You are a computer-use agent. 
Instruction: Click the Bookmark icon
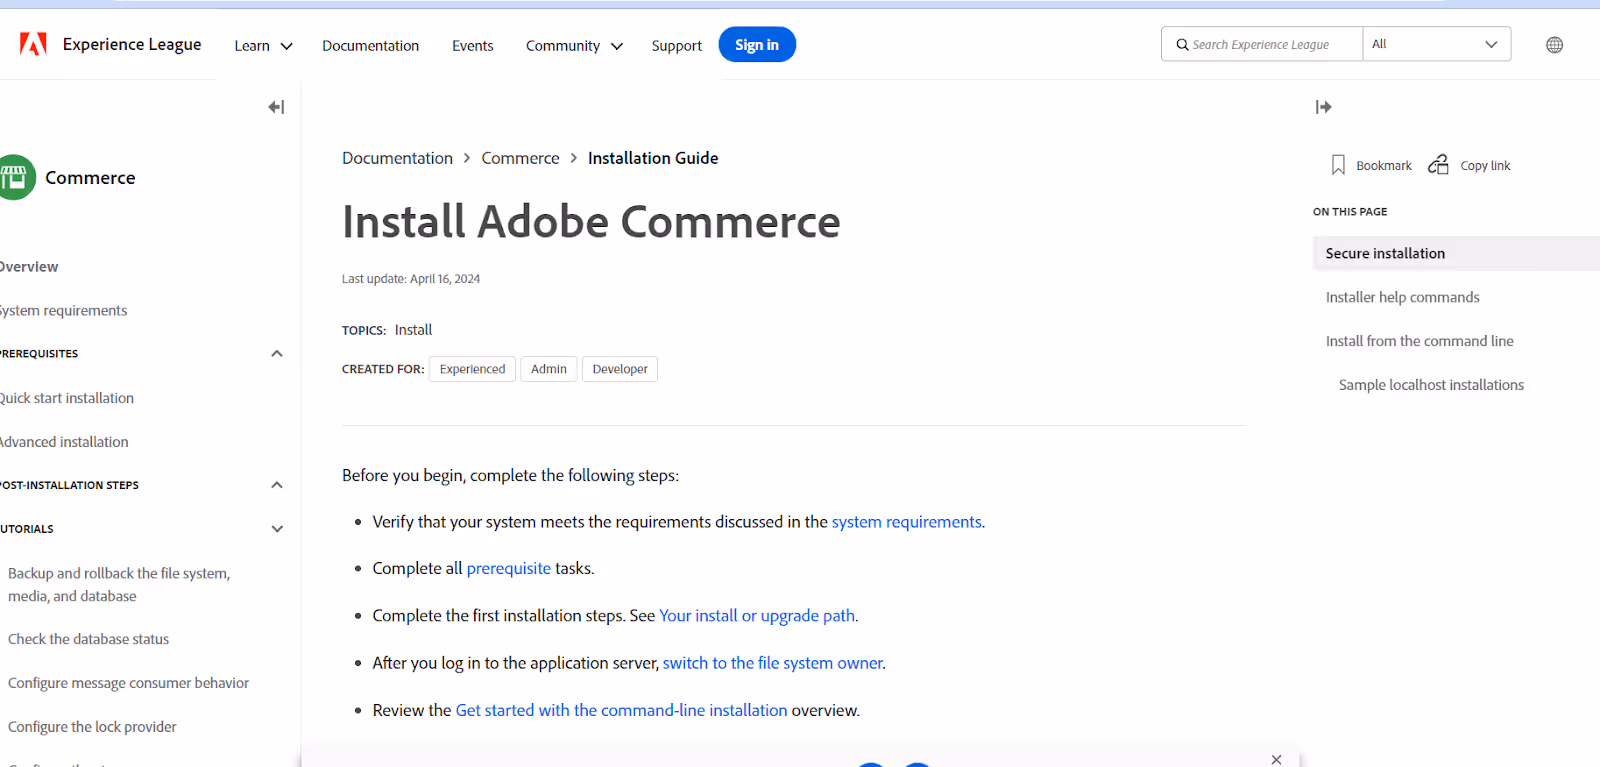click(x=1338, y=165)
